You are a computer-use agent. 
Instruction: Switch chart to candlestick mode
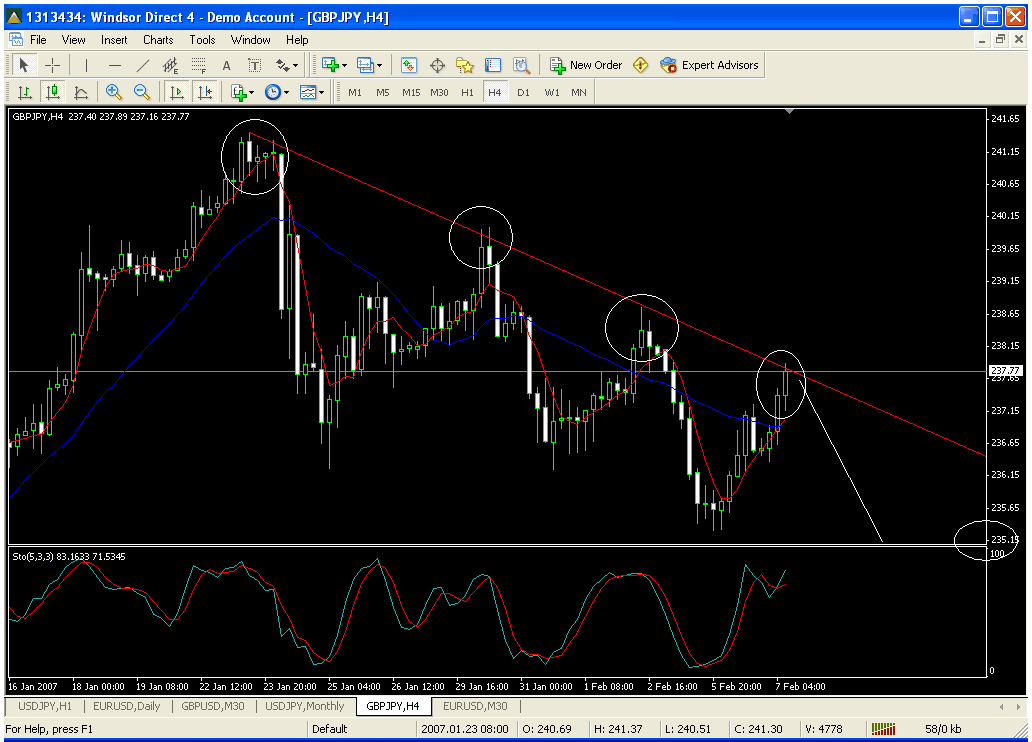tap(53, 92)
